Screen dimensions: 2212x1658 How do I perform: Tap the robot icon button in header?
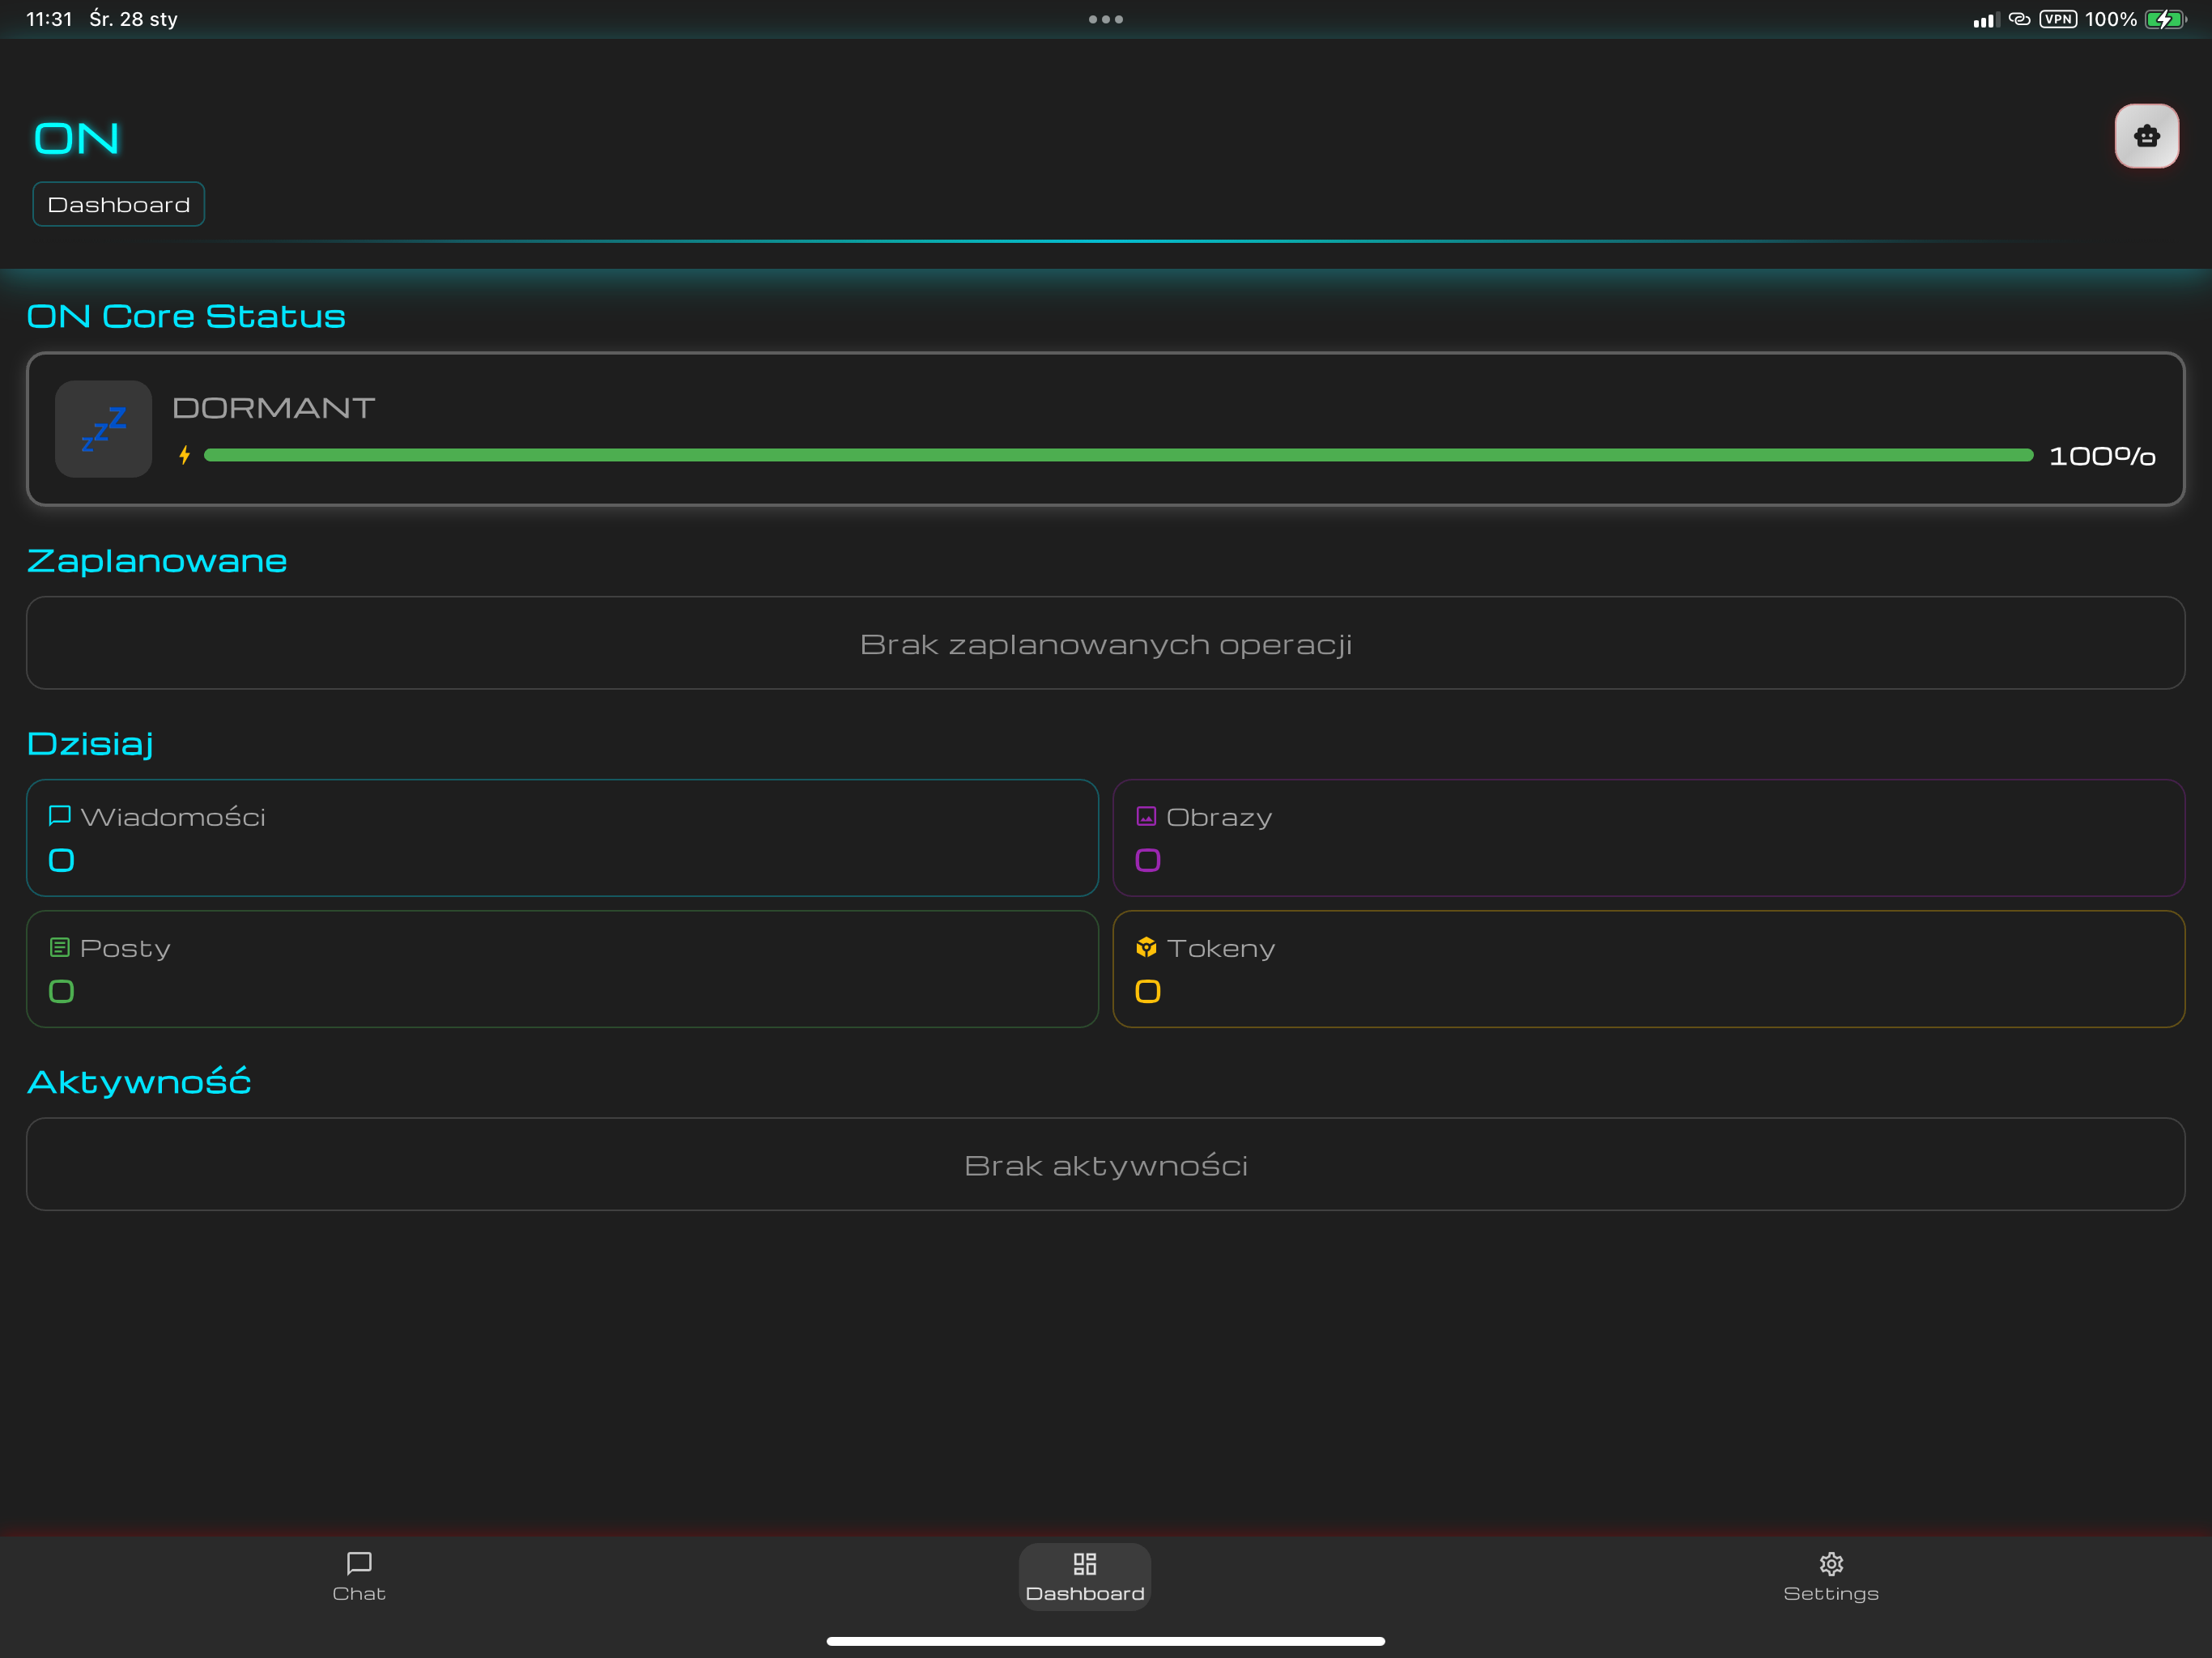click(x=2146, y=136)
